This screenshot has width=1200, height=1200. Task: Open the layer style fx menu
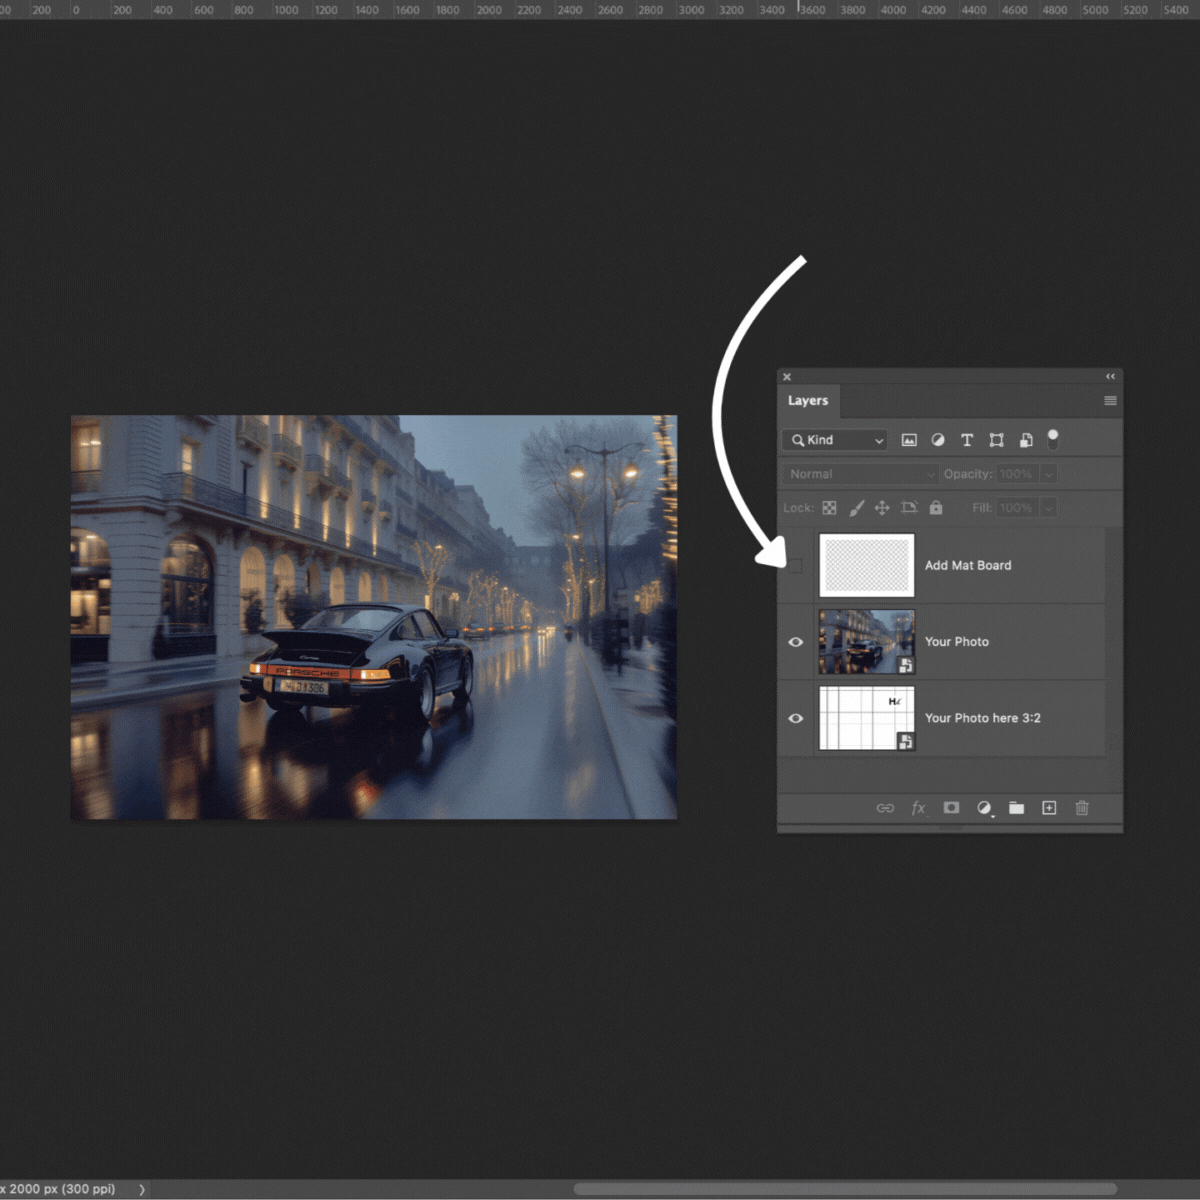[x=918, y=808]
